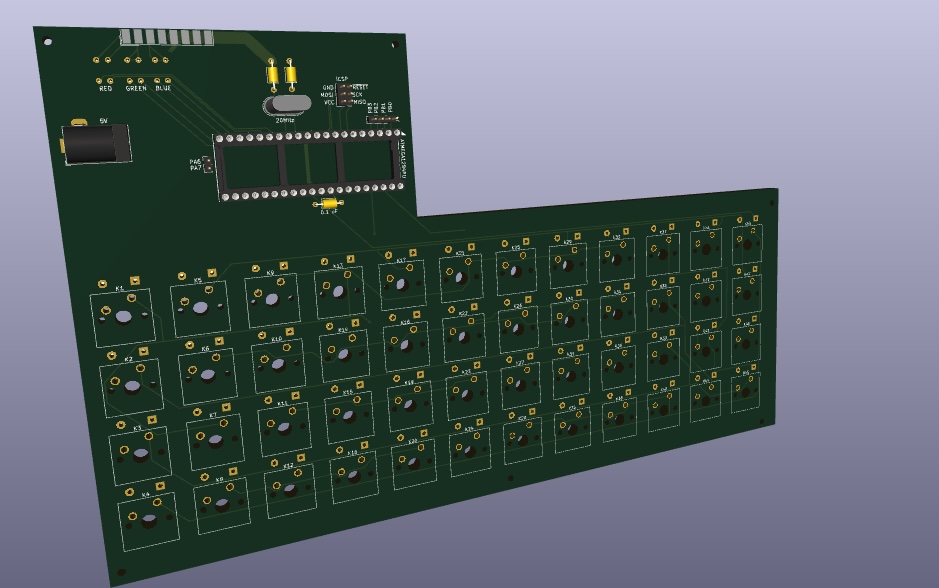The image size is (939, 588).
Task: Select key switch footprint K5
Action: [201, 308]
